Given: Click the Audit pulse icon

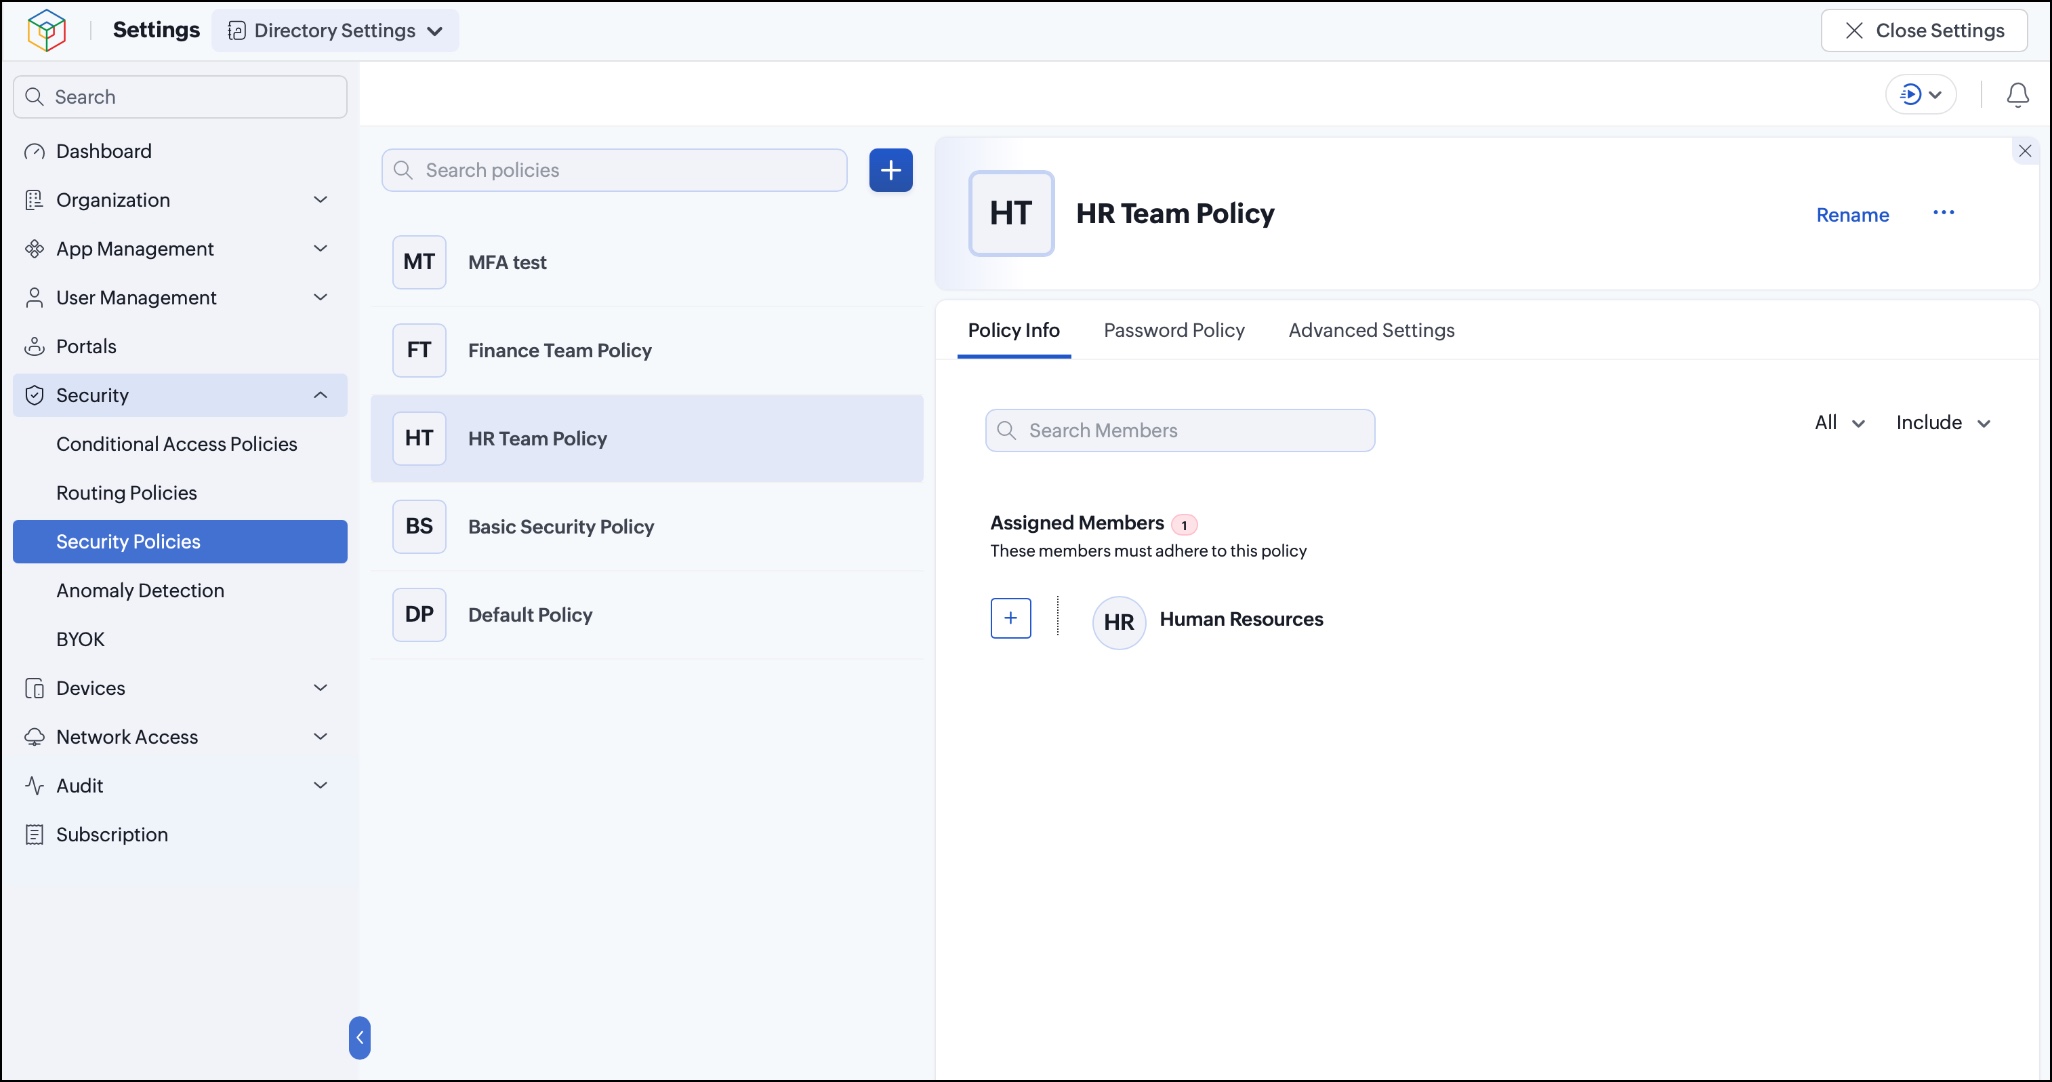Looking at the screenshot, I should 34,786.
